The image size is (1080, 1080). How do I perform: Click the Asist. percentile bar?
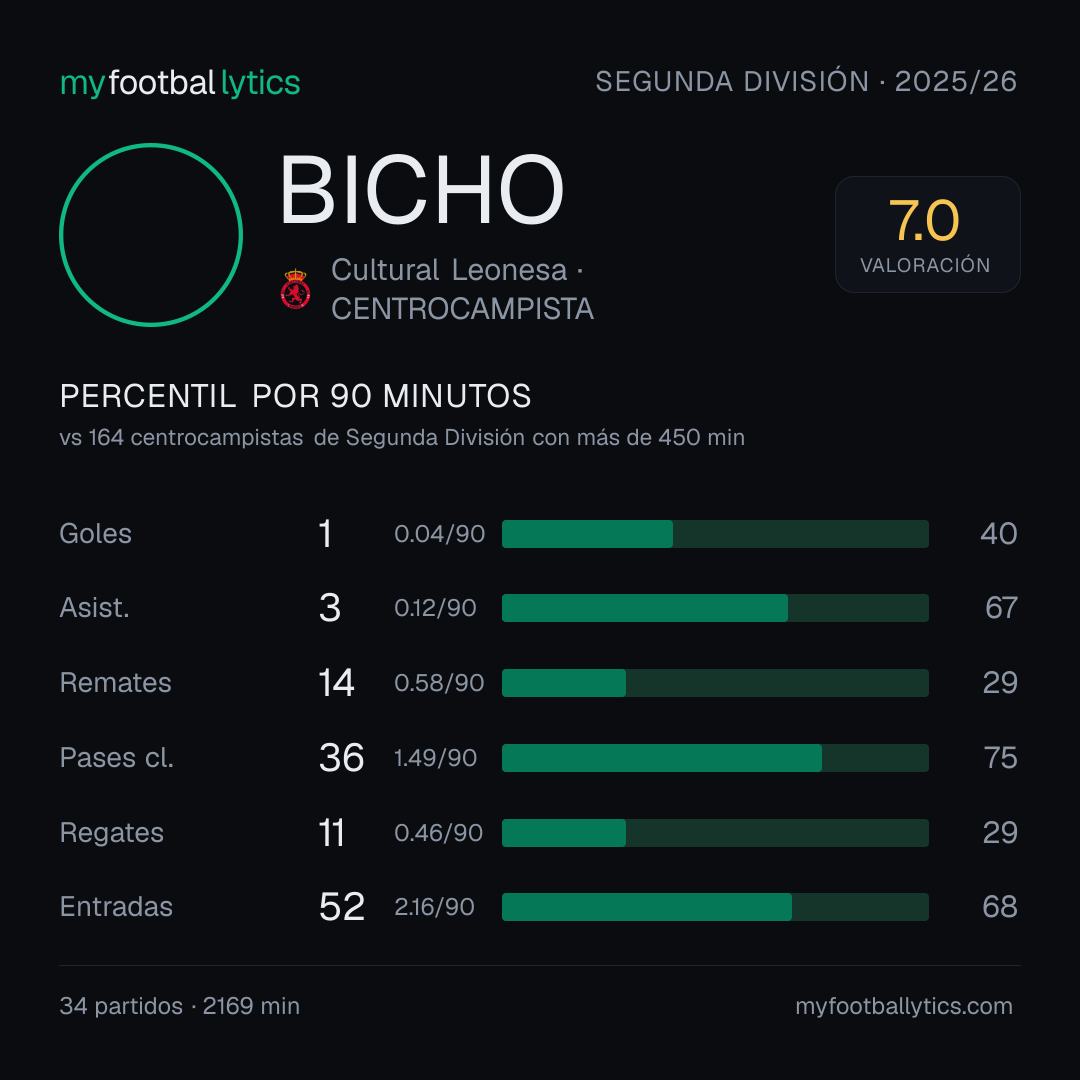(715, 608)
